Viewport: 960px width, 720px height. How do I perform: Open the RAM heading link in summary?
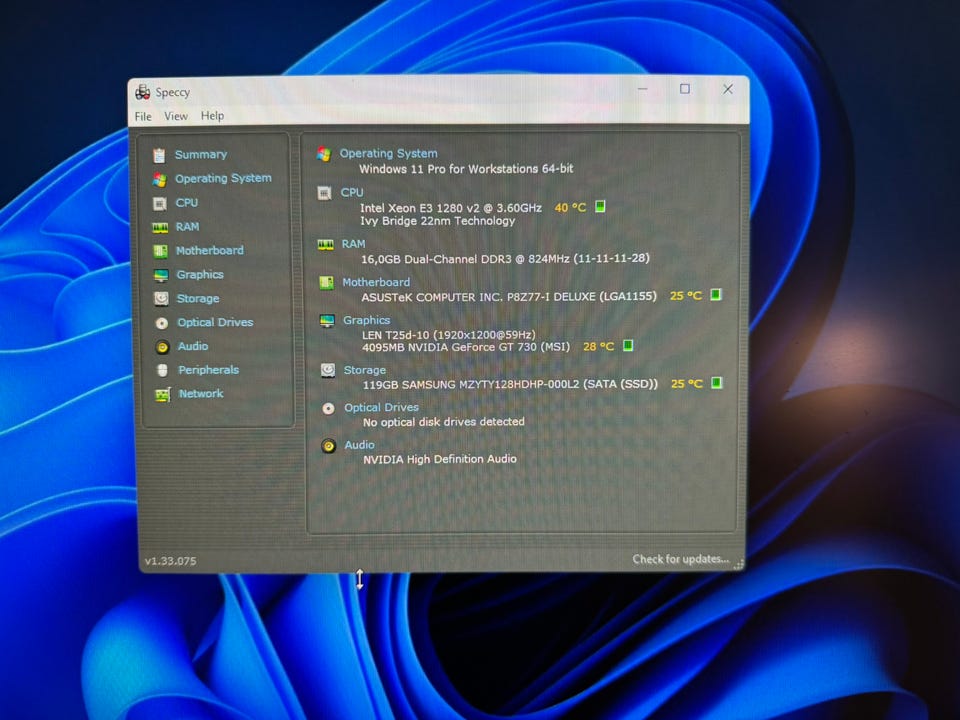coord(353,244)
